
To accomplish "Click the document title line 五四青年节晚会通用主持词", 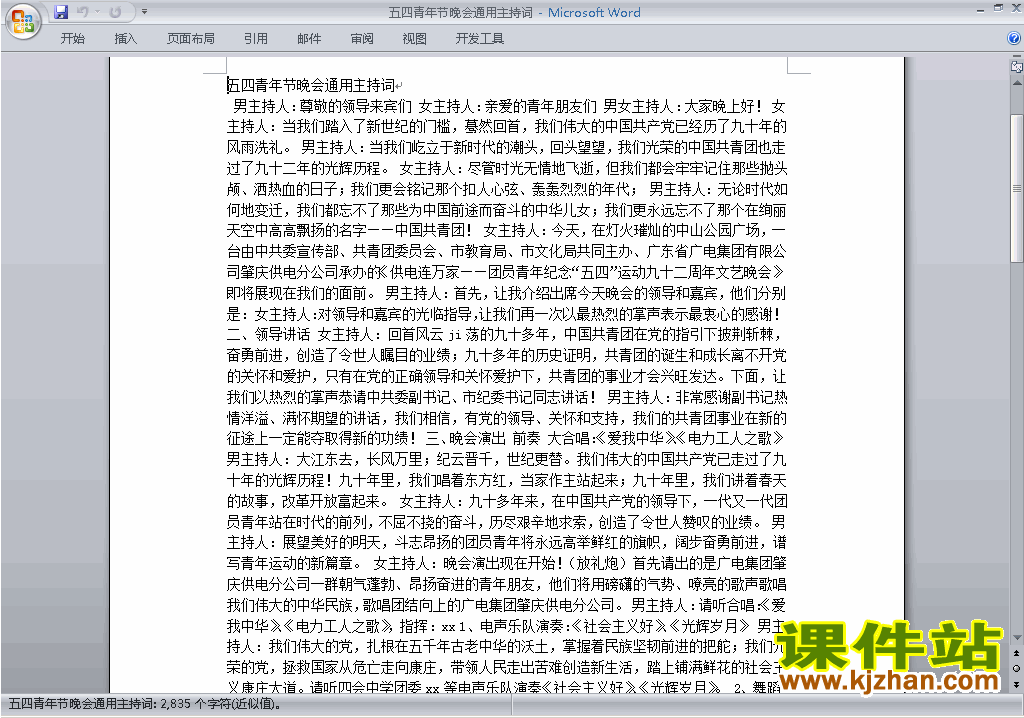I will click(x=312, y=85).
